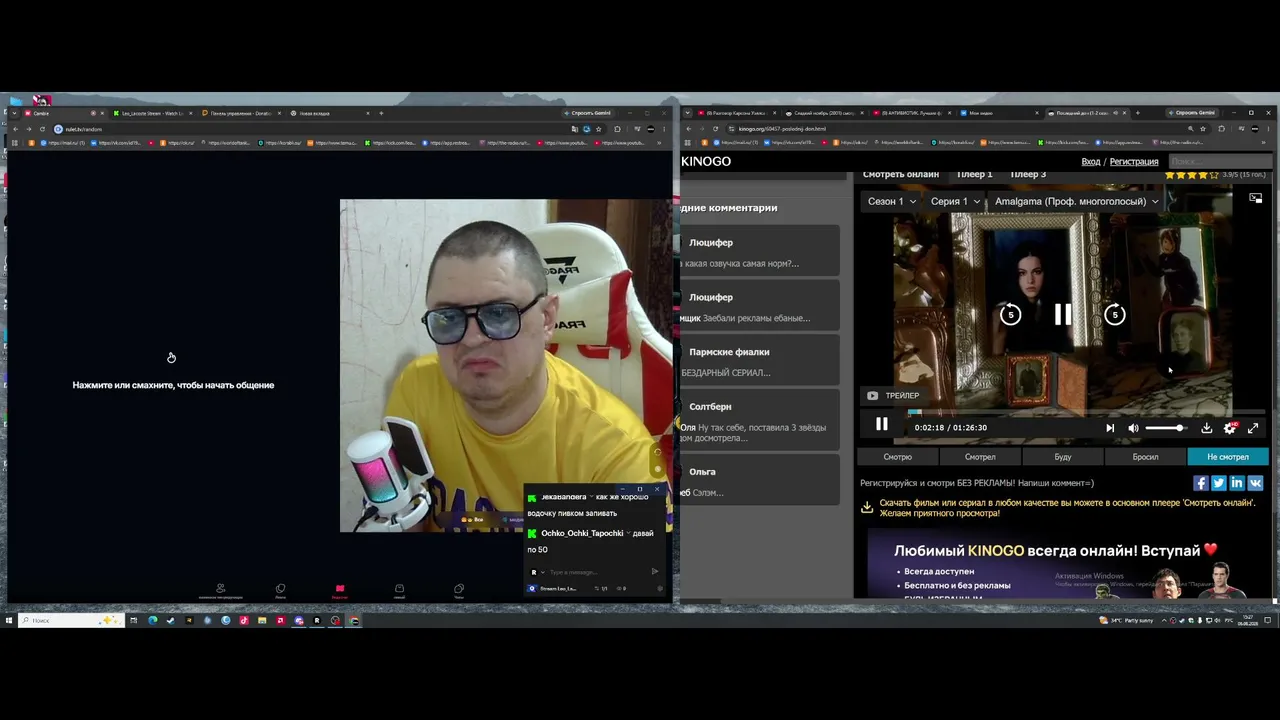Share the page on Facebook
Viewport: 1280px width, 720px height.
tap(1201, 483)
